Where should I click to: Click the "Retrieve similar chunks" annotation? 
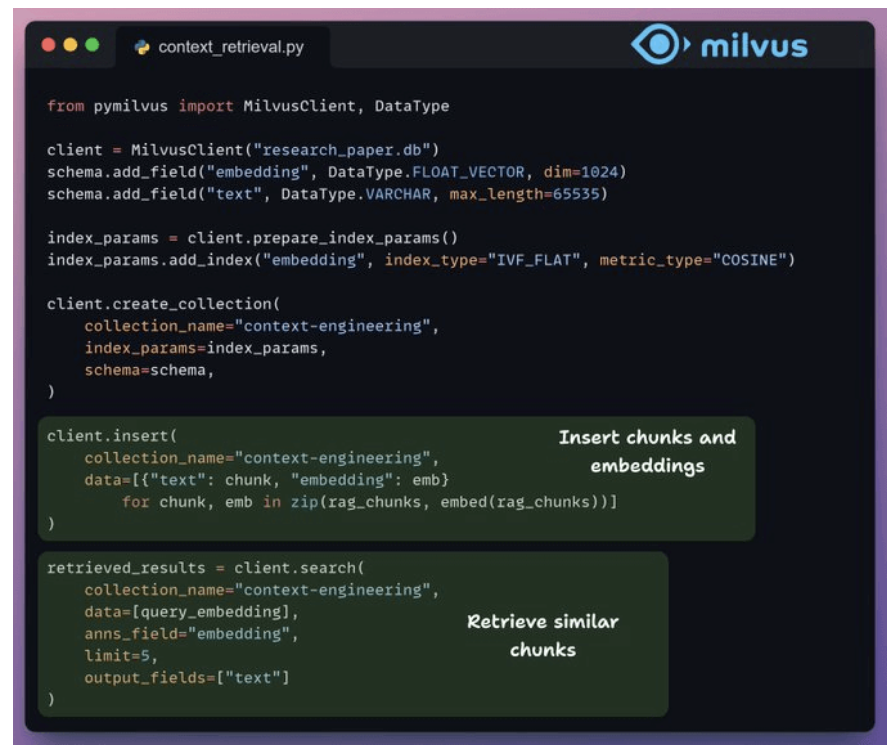[543, 635]
